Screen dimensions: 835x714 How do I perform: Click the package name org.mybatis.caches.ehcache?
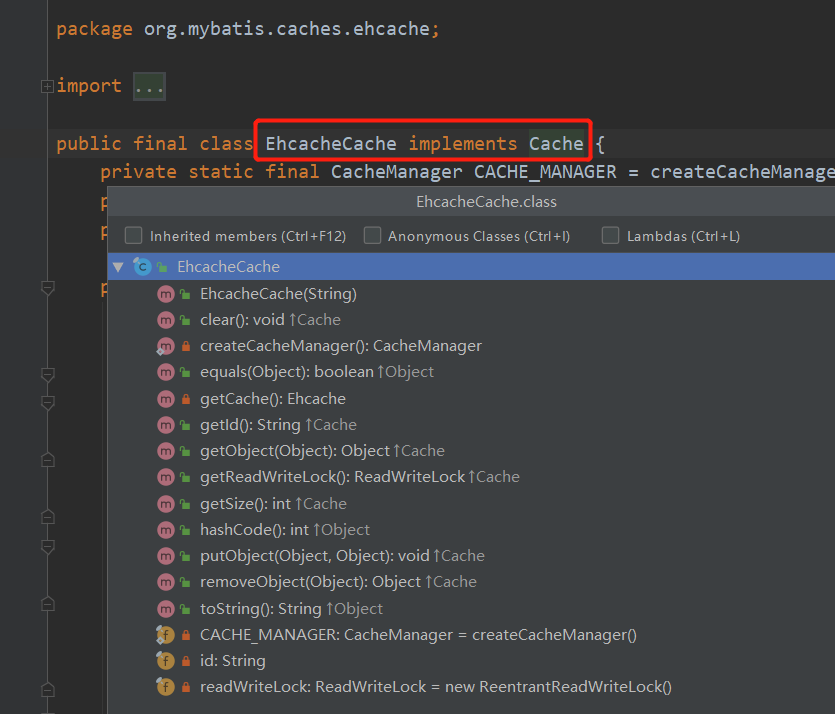point(287,29)
